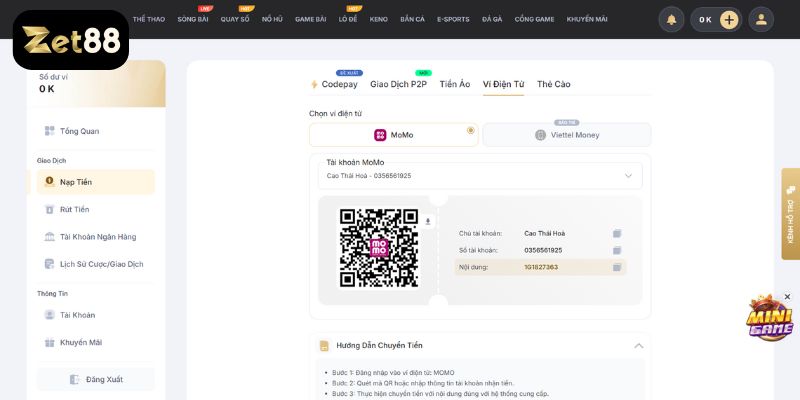800x400 pixels.
Task: Click the Lịch Sử Cược/Giao Dịch icon
Action: click(49, 264)
